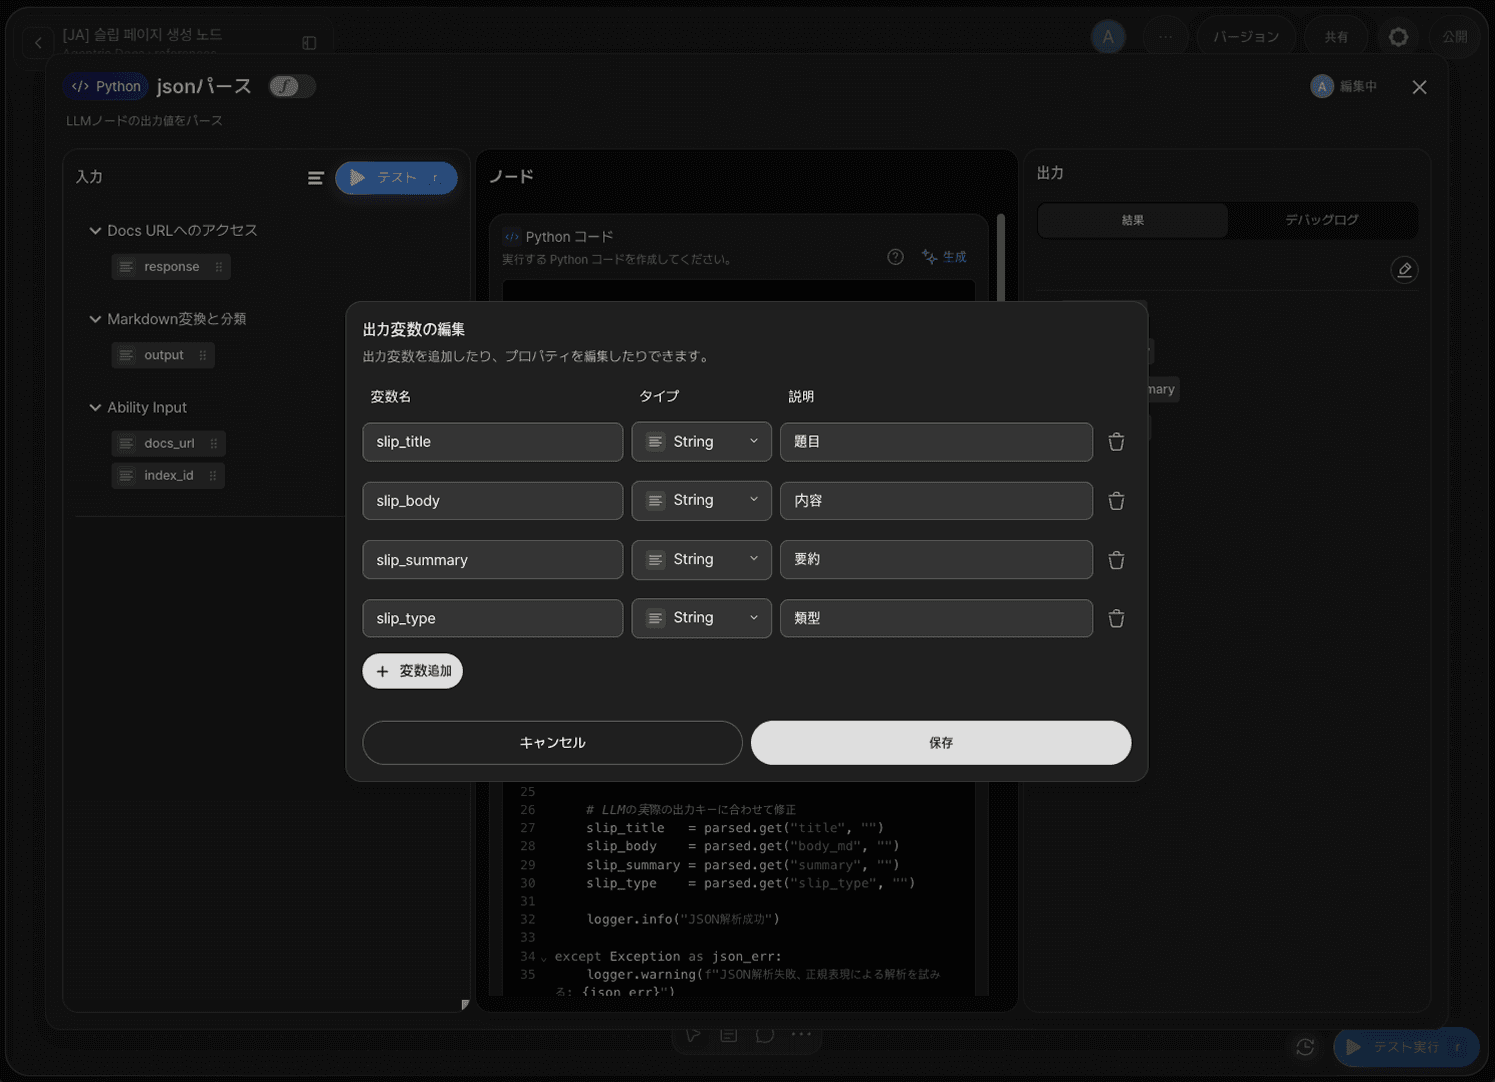The image size is (1495, 1082).
Task: Remove the slip_type variable with trash icon
Action: [1116, 619]
